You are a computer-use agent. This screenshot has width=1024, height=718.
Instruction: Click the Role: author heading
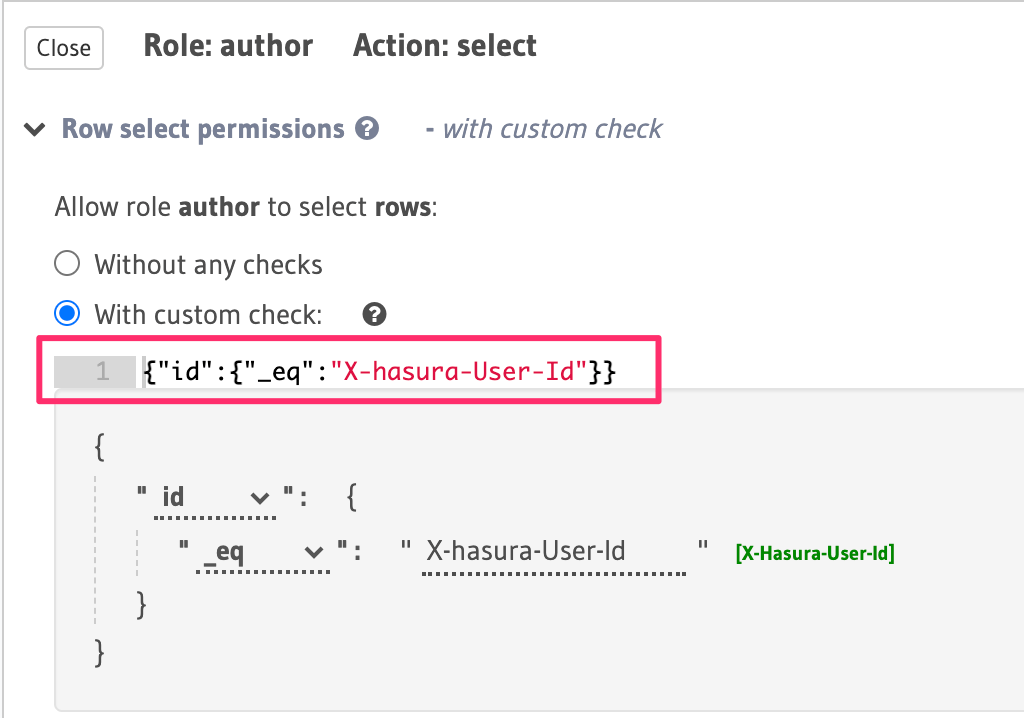(228, 46)
